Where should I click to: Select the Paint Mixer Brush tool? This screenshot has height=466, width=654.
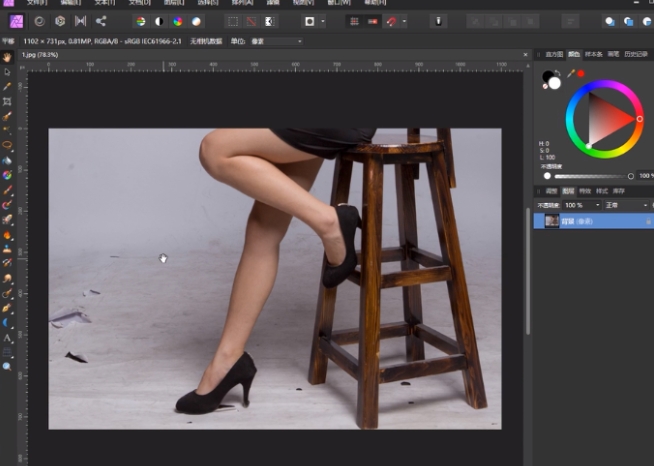7,205
